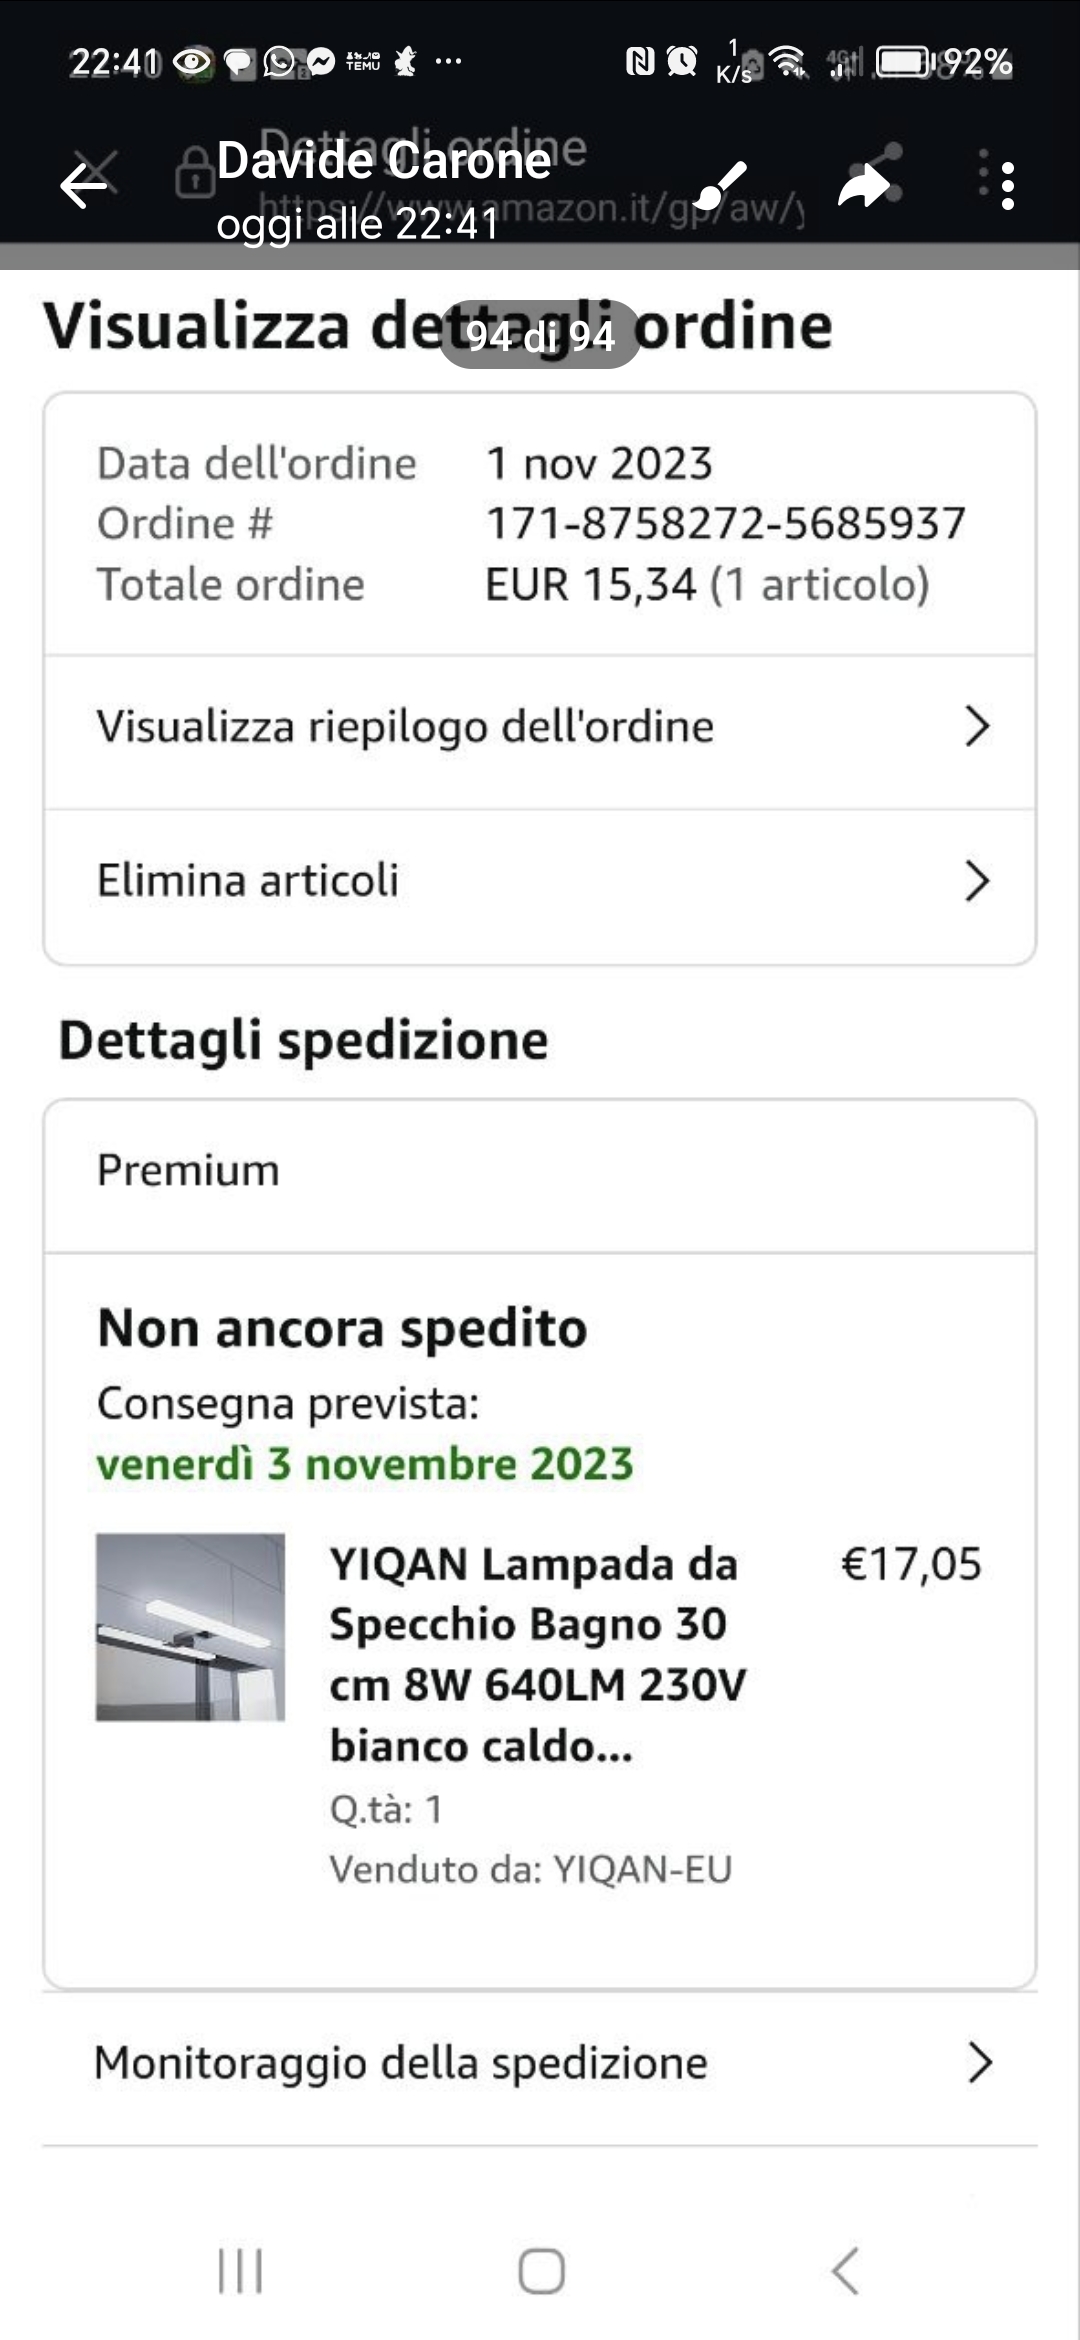
Task: Open YIQAN Lampada da Specchio product link
Action: 538,1655
